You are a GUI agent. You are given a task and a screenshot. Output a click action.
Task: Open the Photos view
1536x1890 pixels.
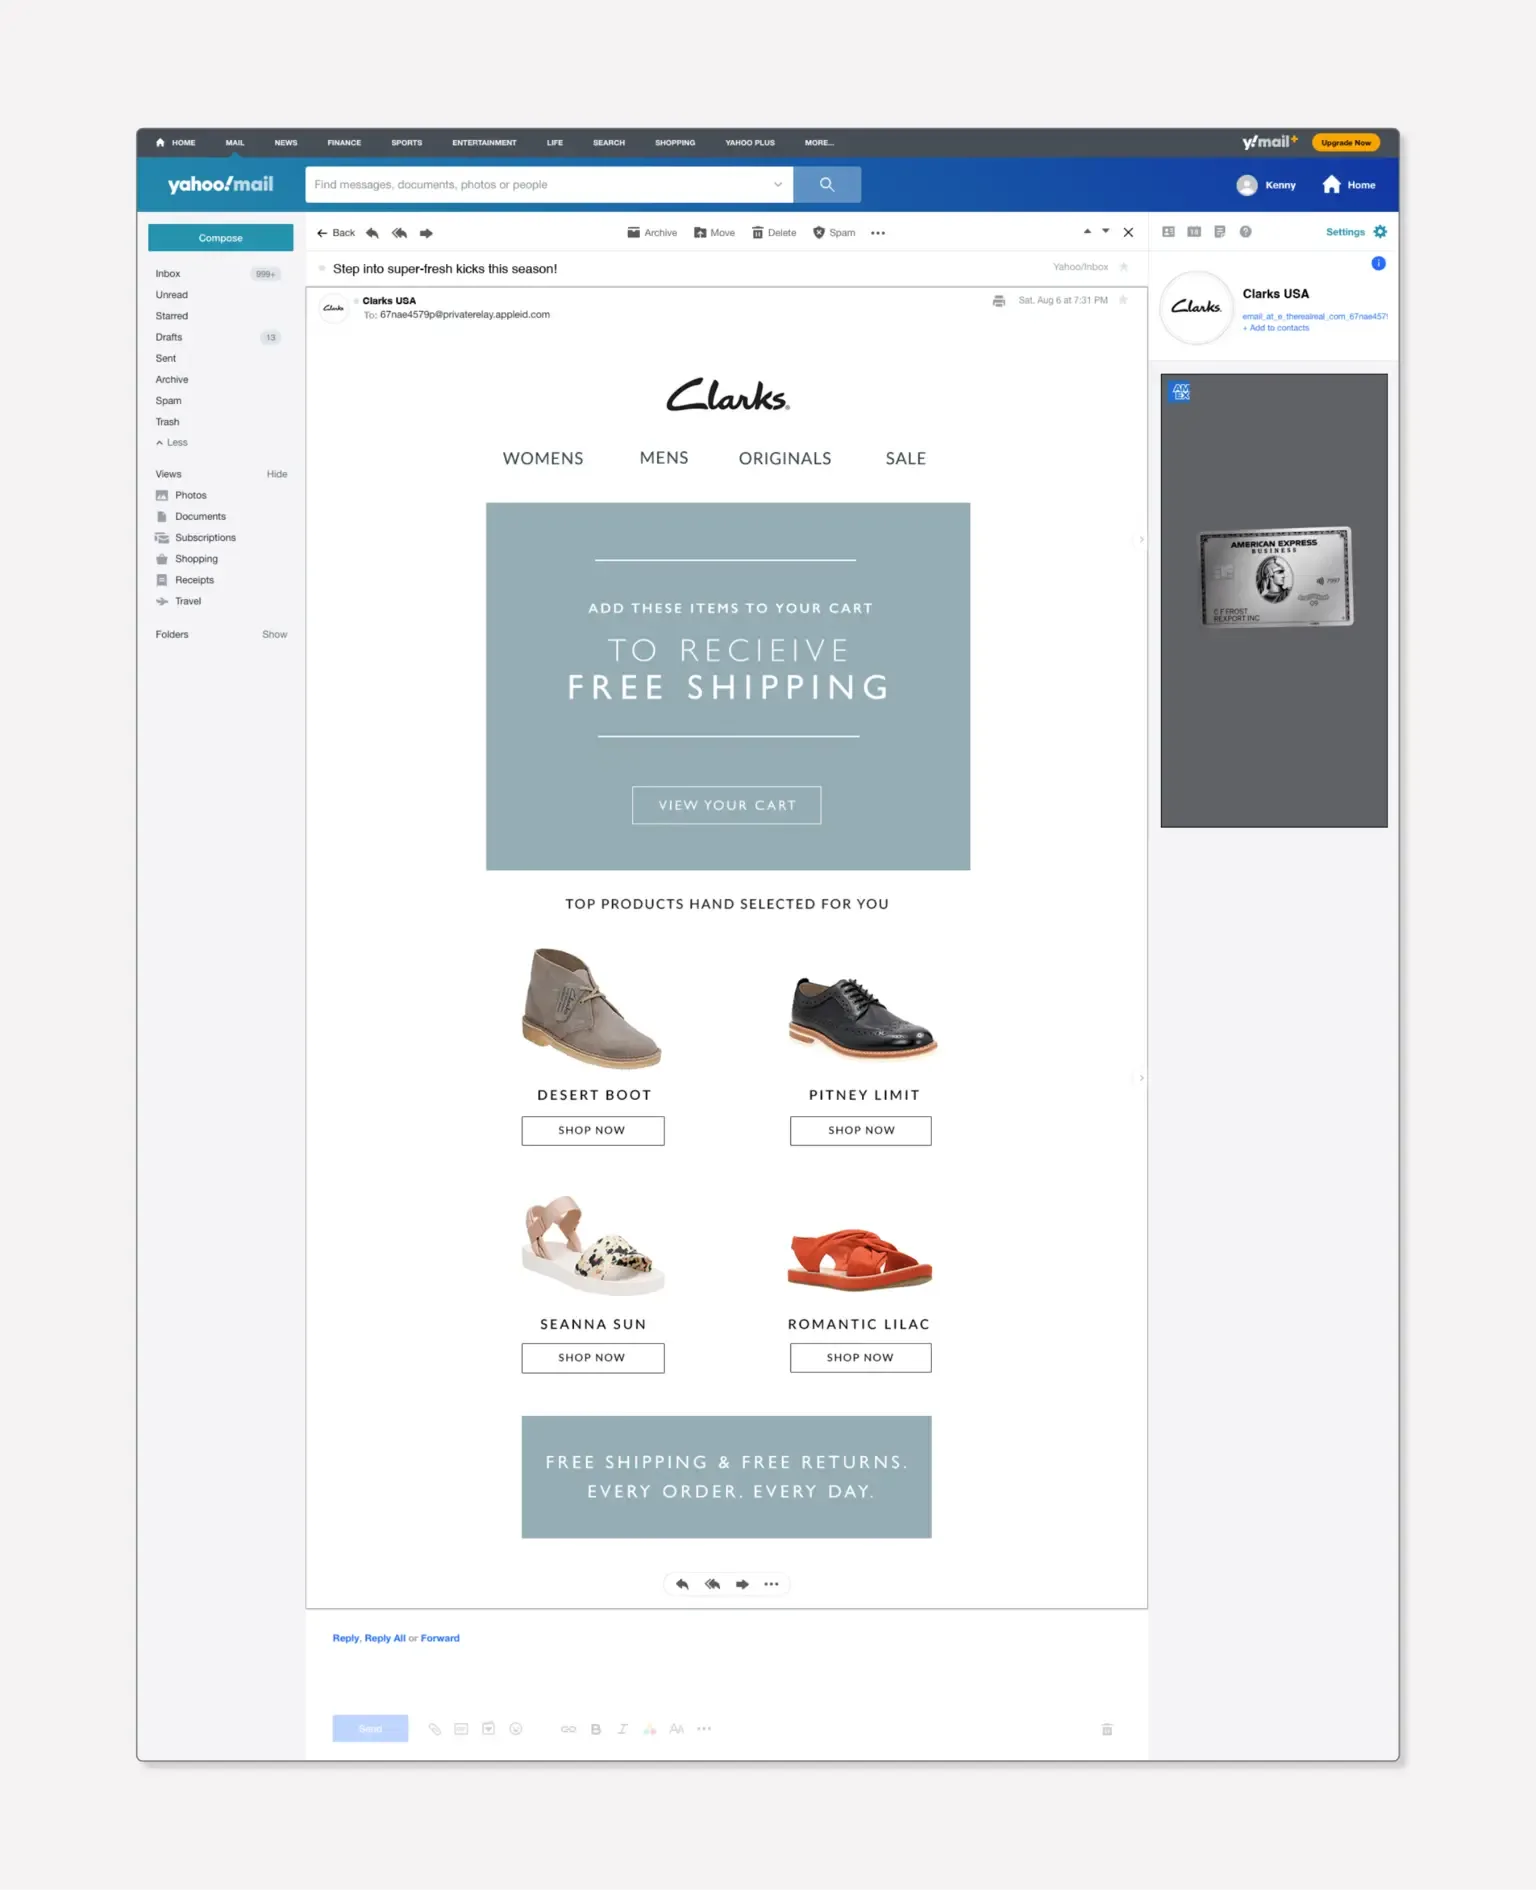click(x=181, y=496)
